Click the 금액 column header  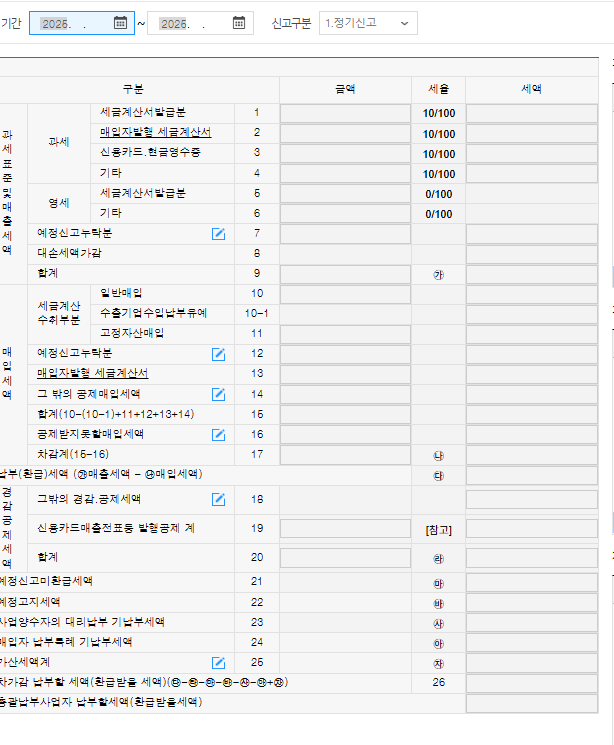point(345,89)
